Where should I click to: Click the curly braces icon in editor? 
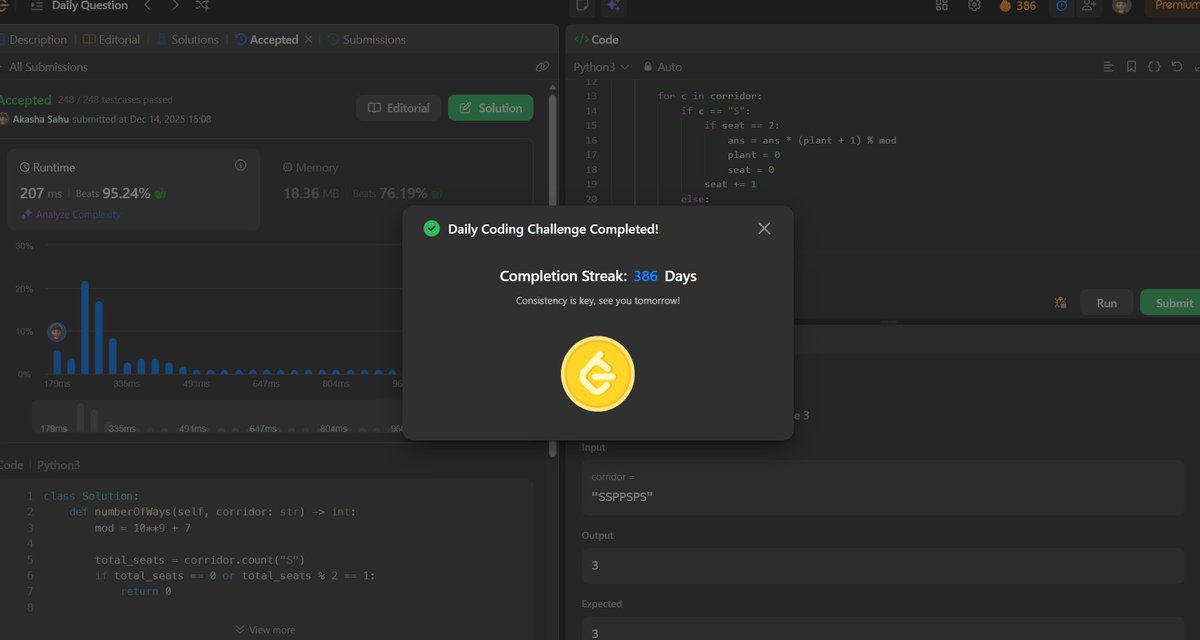pyautogui.click(x=1154, y=67)
